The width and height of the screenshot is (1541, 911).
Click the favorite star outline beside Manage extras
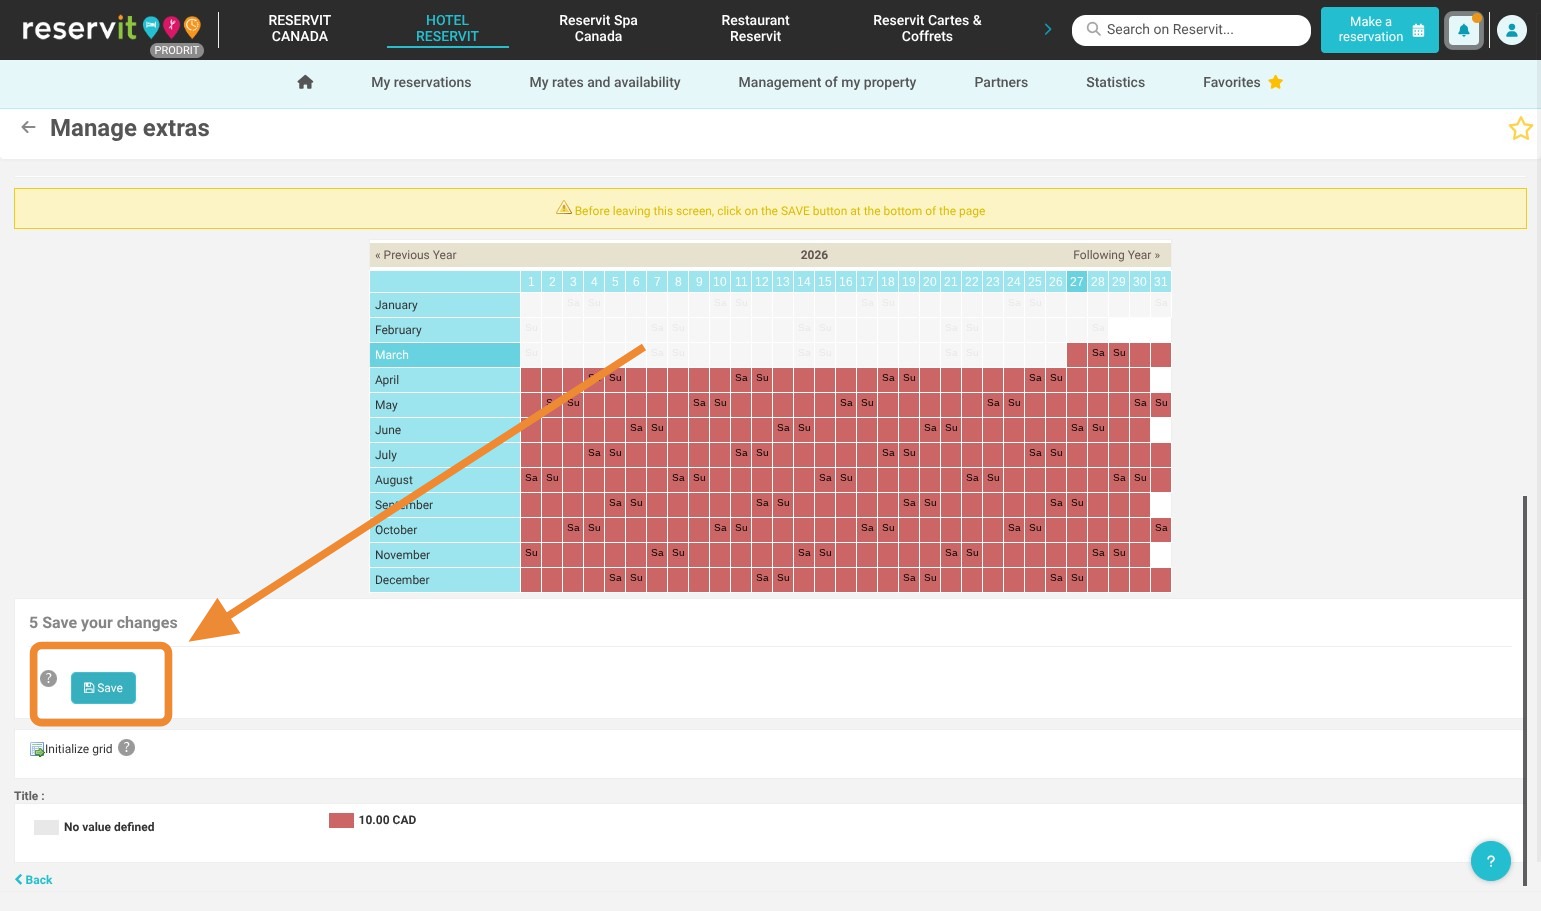click(x=1520, y=128)
